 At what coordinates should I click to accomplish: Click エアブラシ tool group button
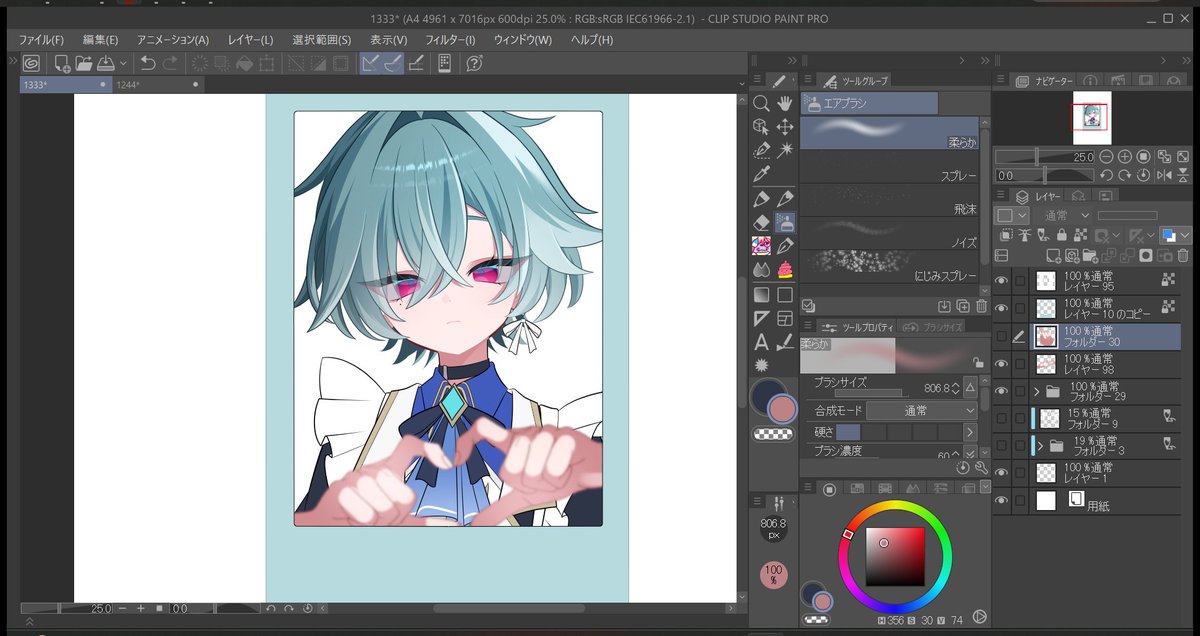coord(869,103)
